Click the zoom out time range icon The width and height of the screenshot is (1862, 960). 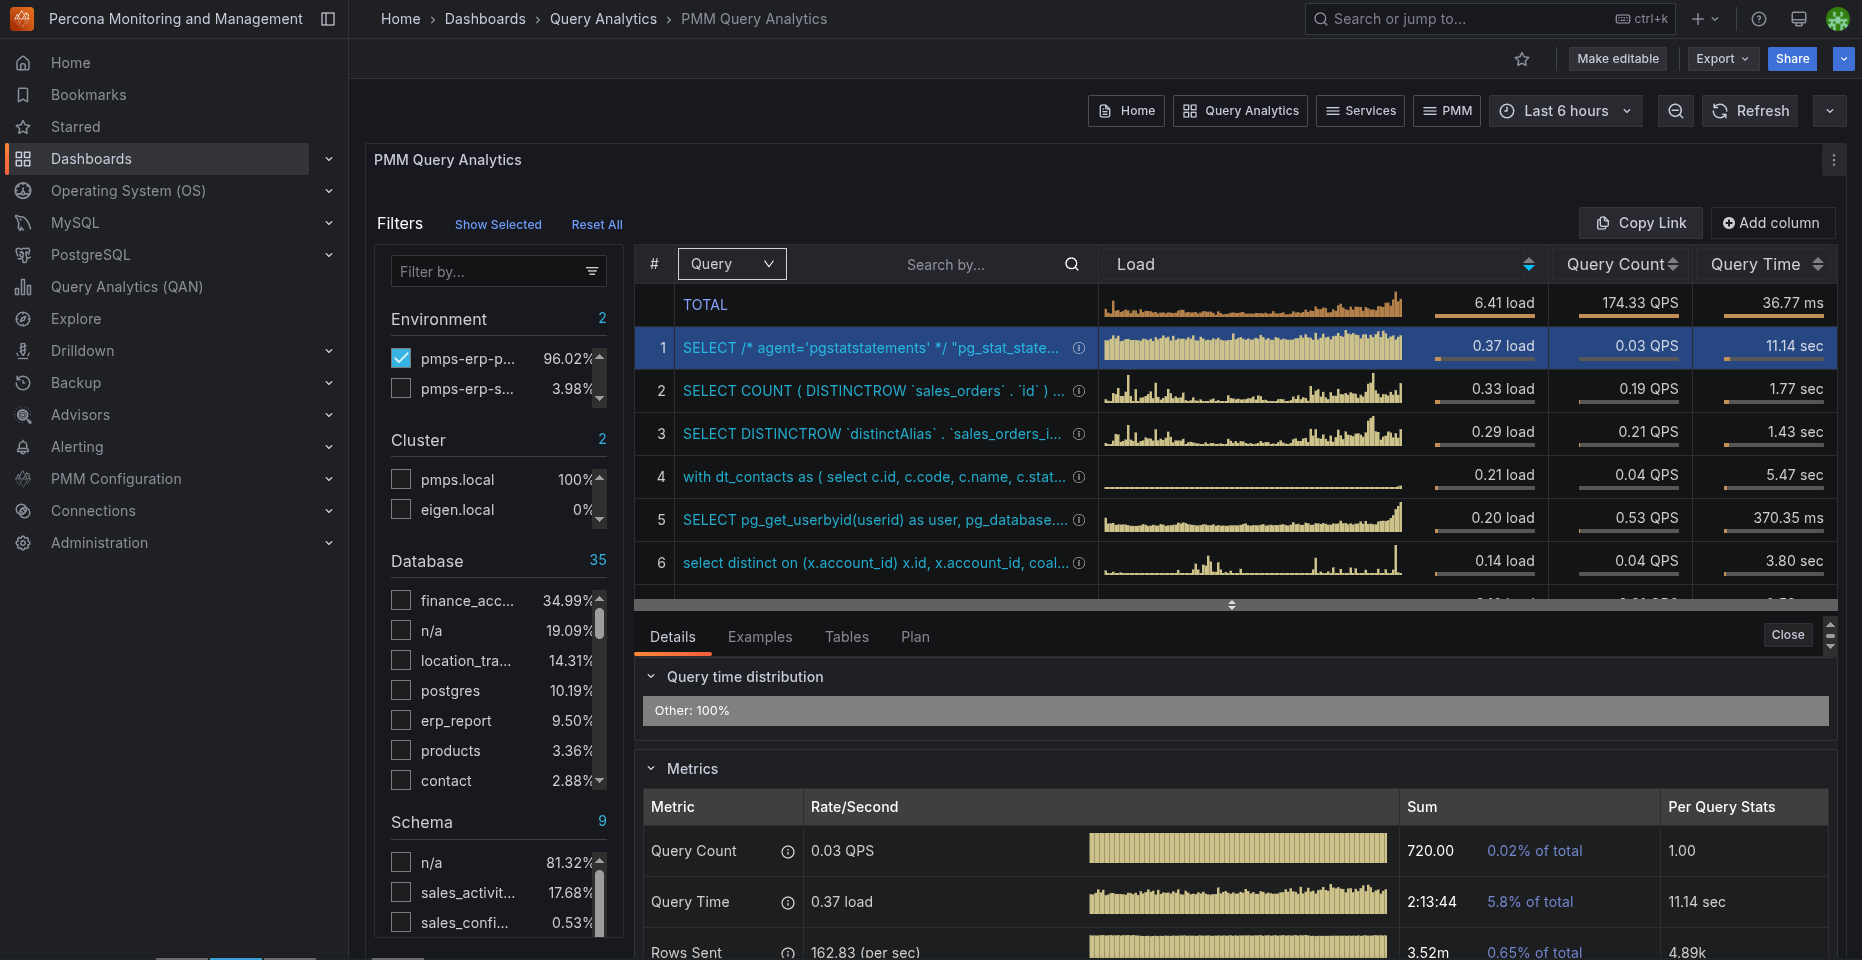point(1676,111)
